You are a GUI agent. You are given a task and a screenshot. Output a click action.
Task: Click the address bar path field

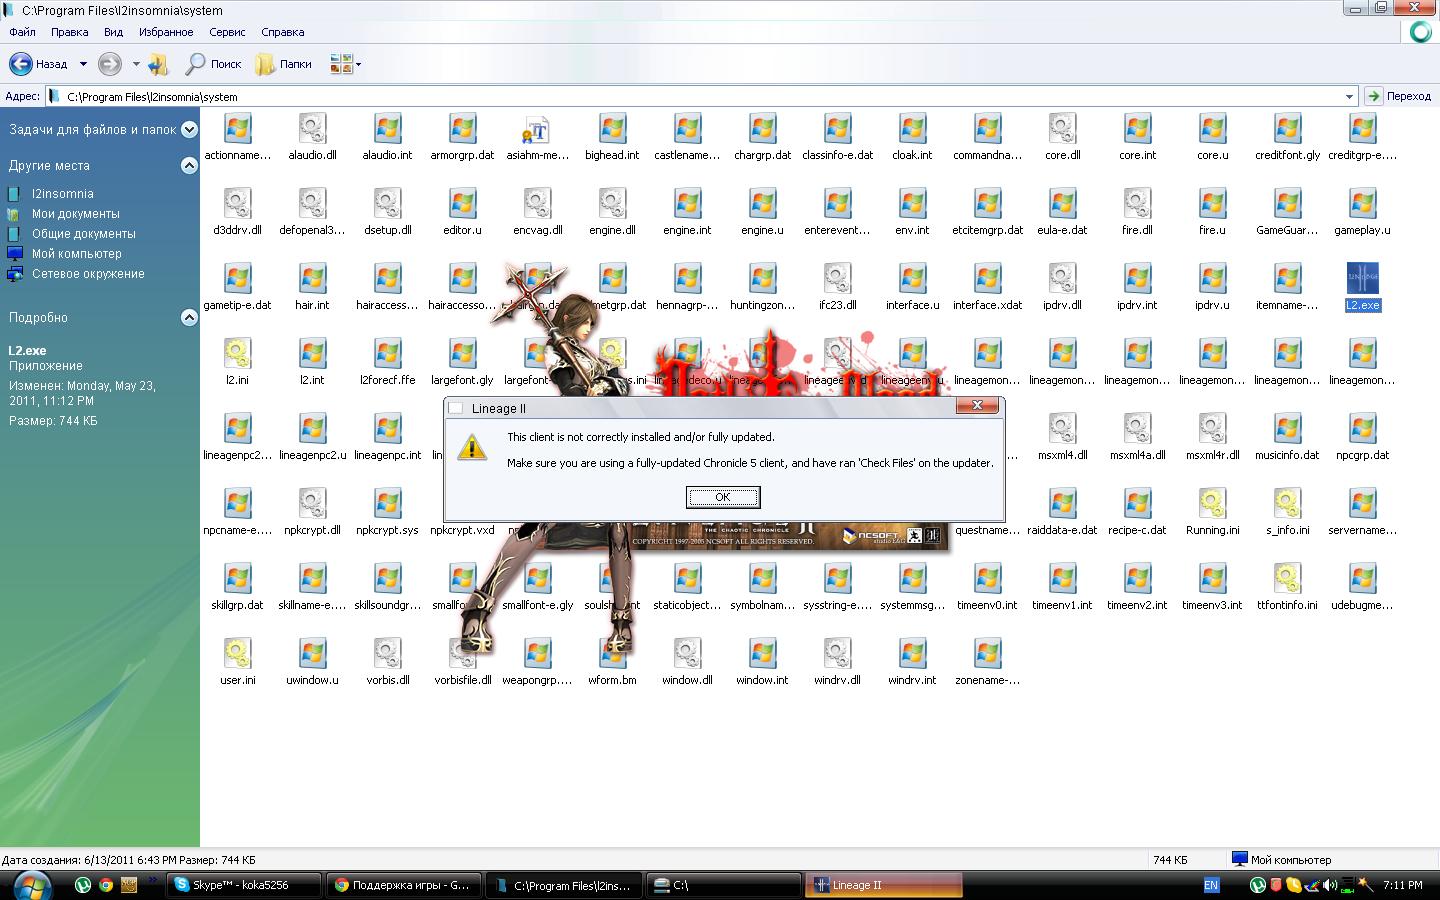tap(700, 97)
